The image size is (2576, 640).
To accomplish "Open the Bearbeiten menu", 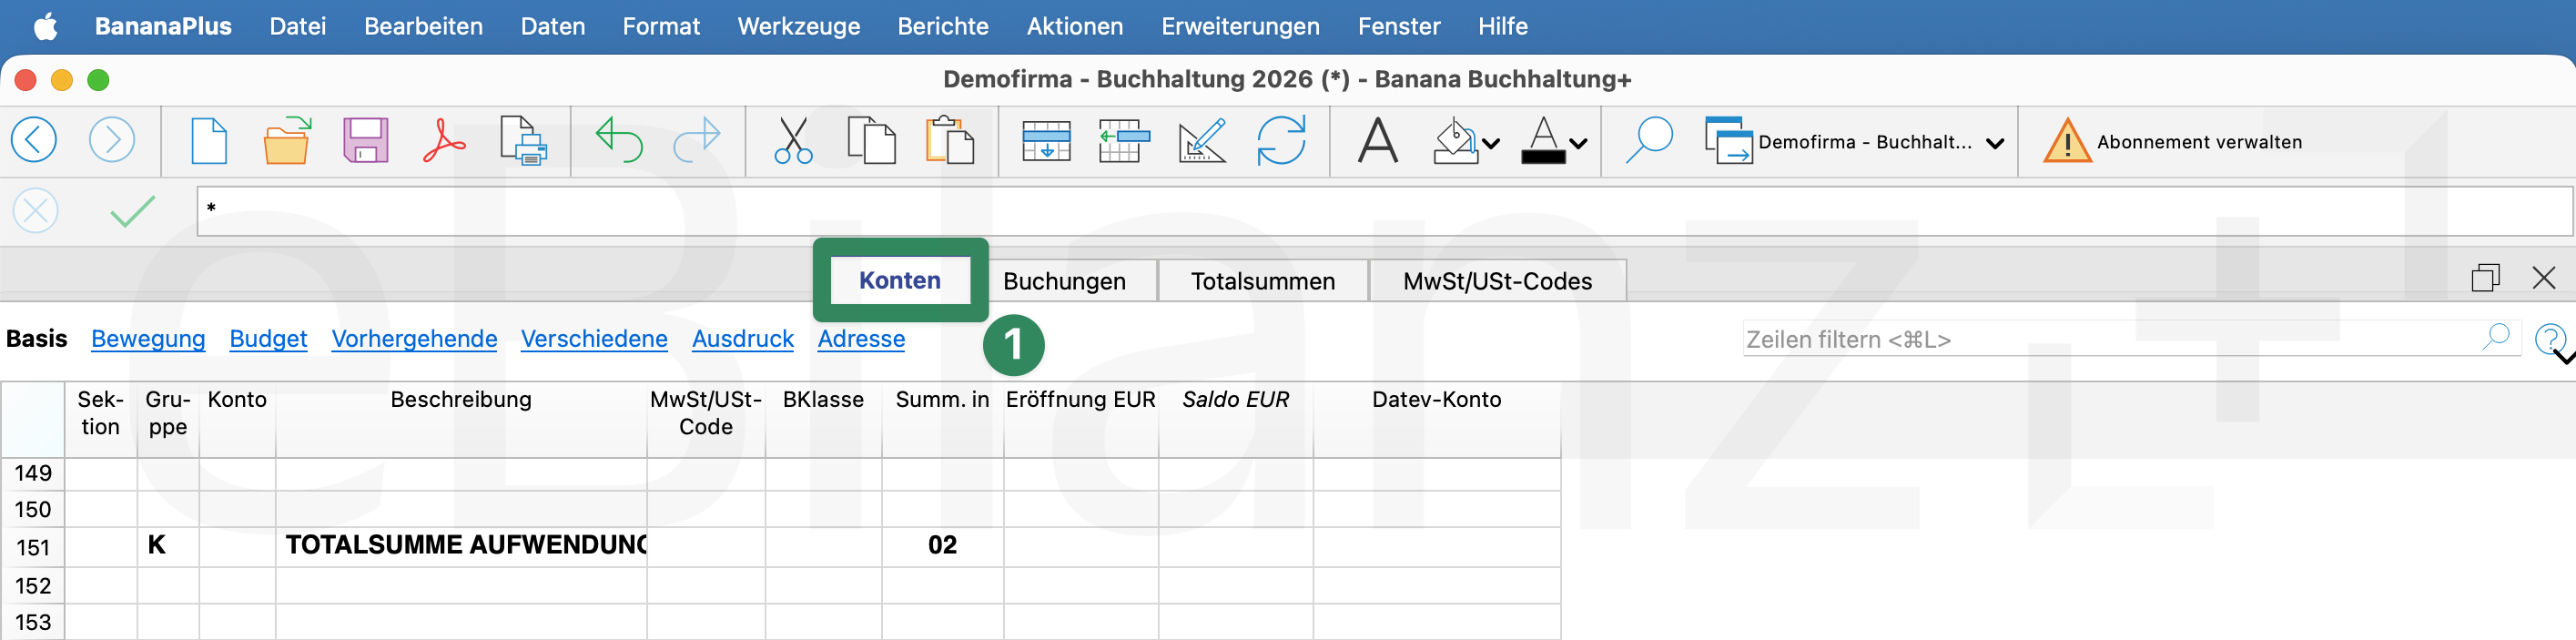I will point(423,26).
